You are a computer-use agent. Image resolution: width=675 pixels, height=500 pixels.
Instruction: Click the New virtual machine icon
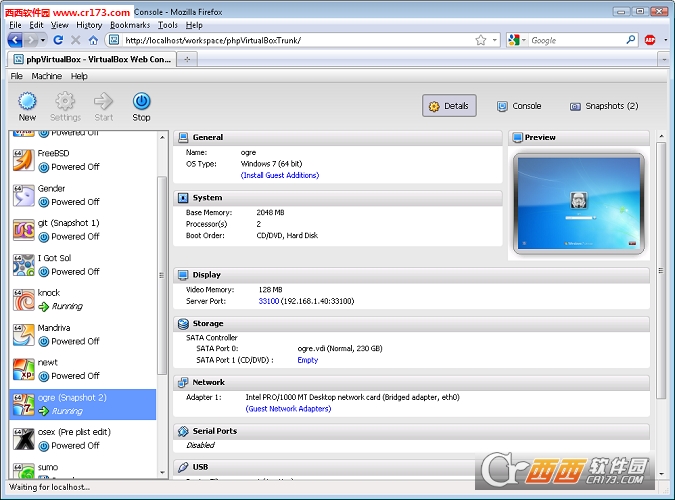tap(27, 101)
